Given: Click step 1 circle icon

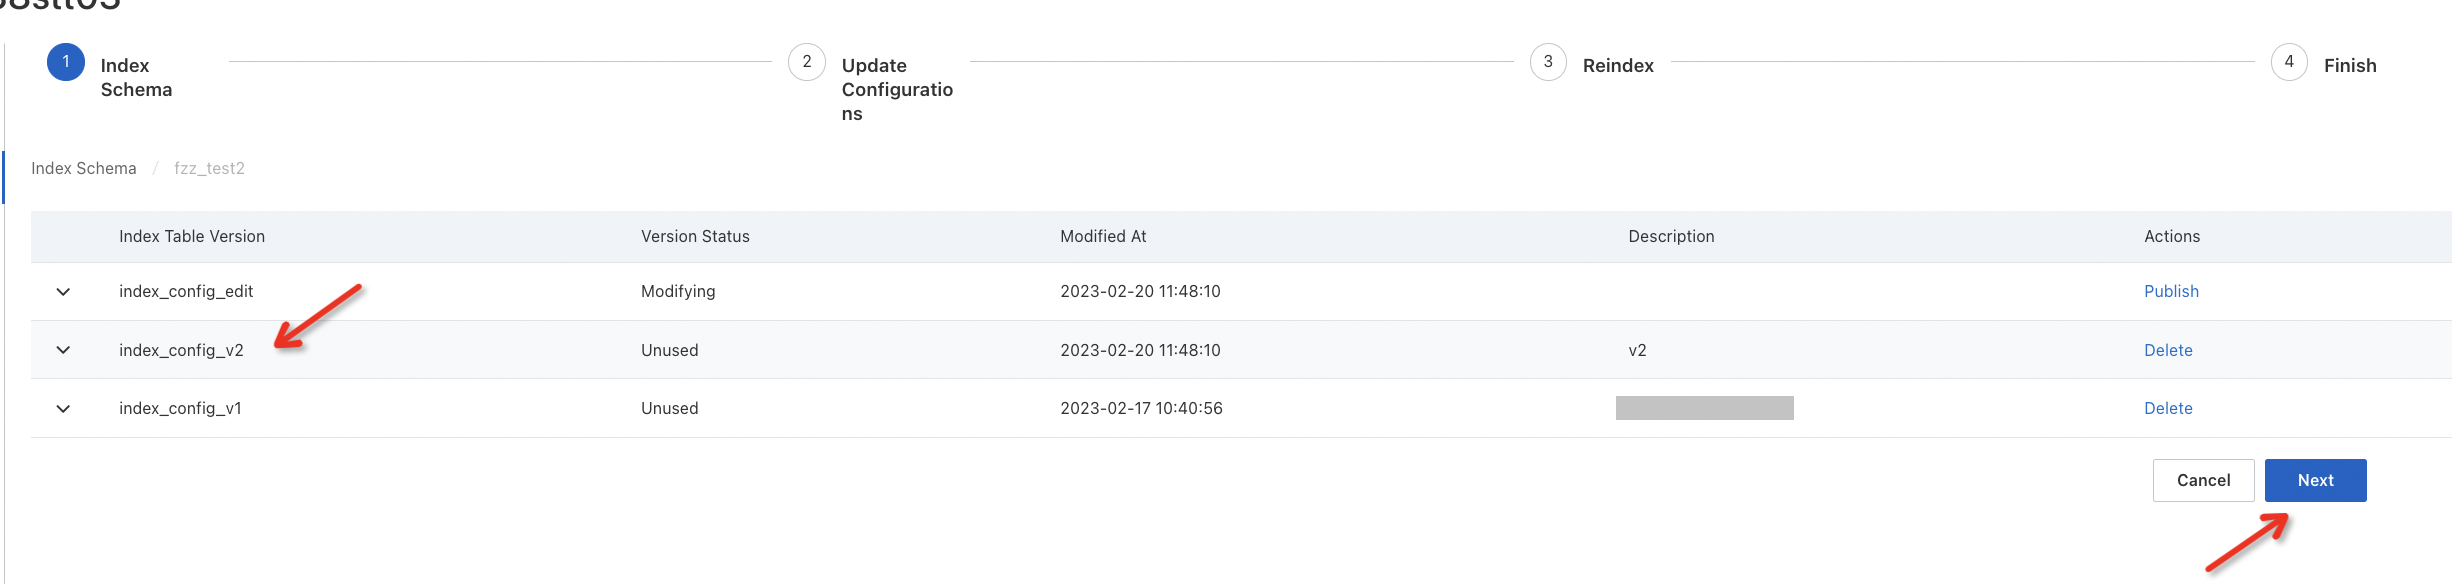Looking at the screenshot, I should point(66,62).
